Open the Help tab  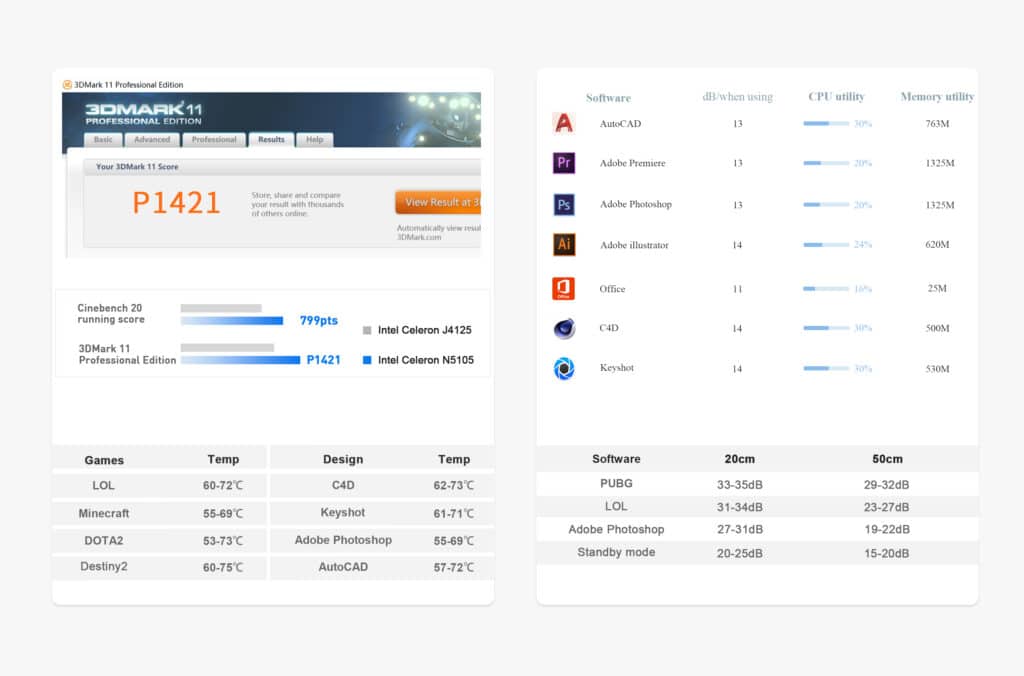tap(315, 140)
